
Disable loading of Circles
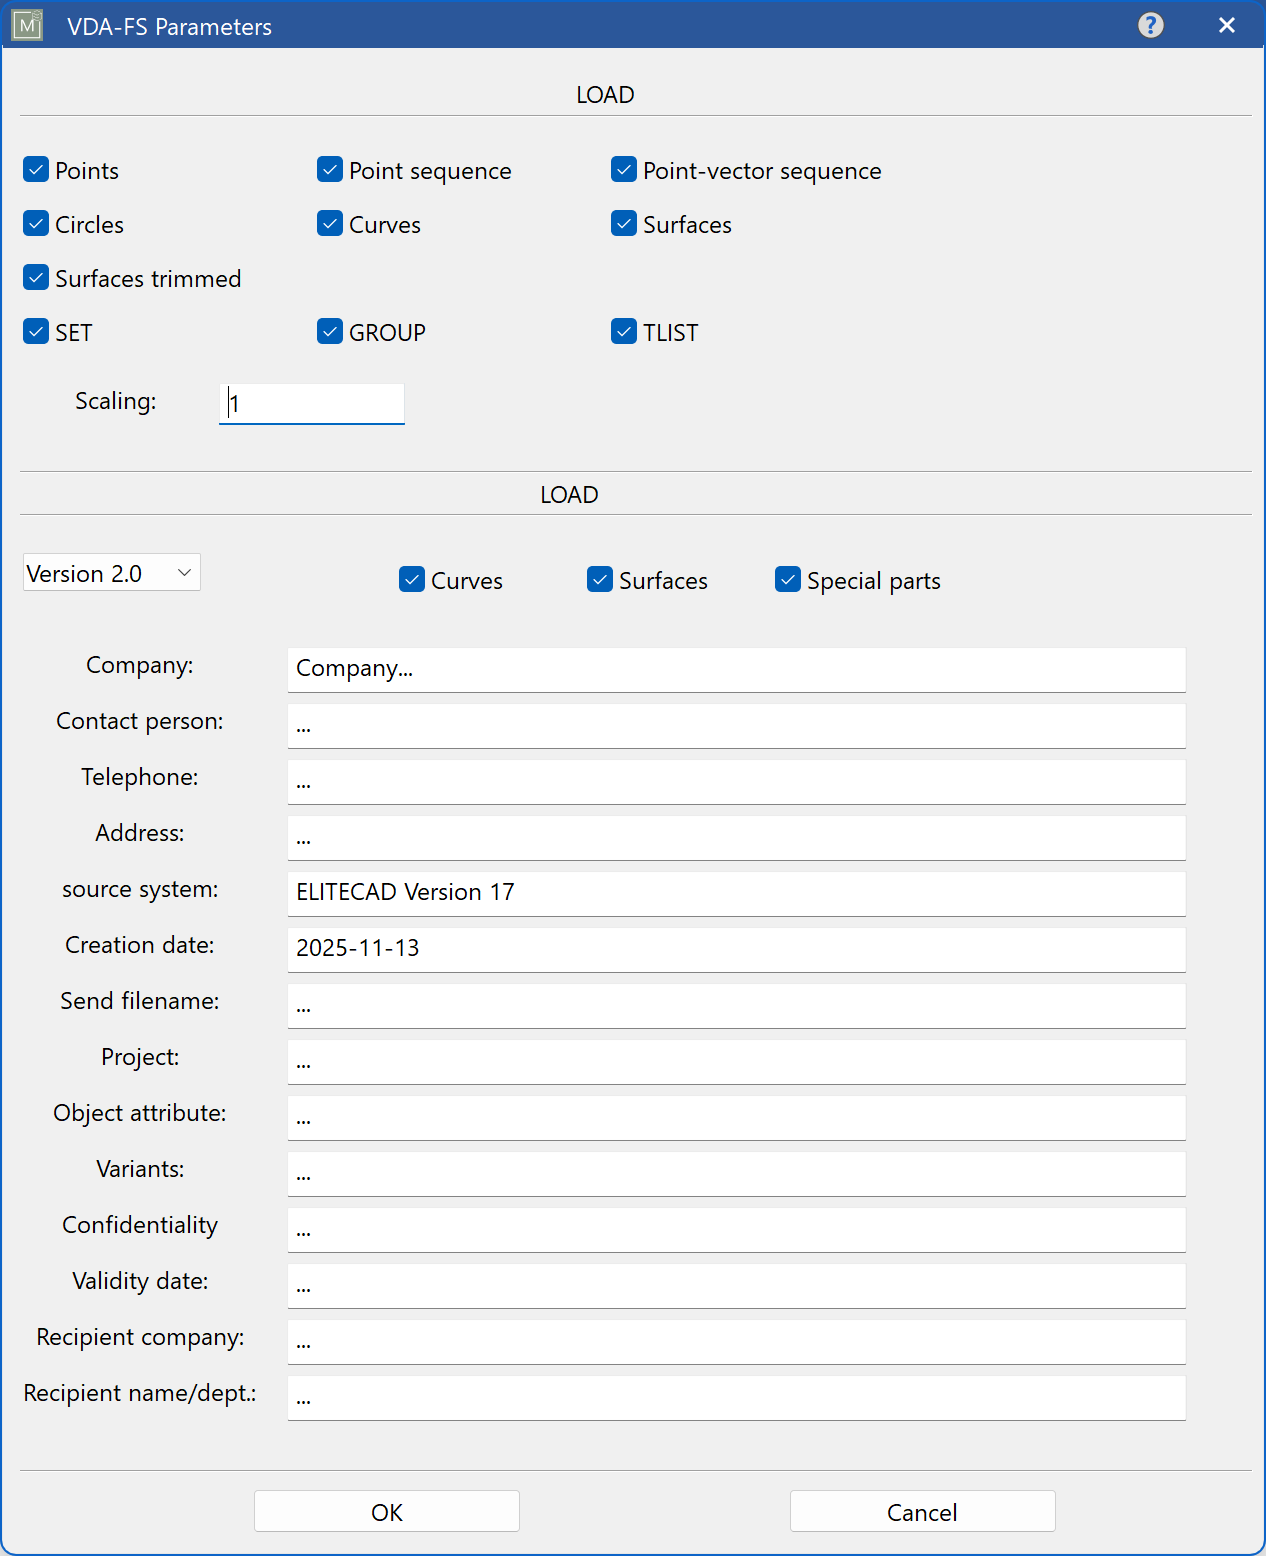36,223
